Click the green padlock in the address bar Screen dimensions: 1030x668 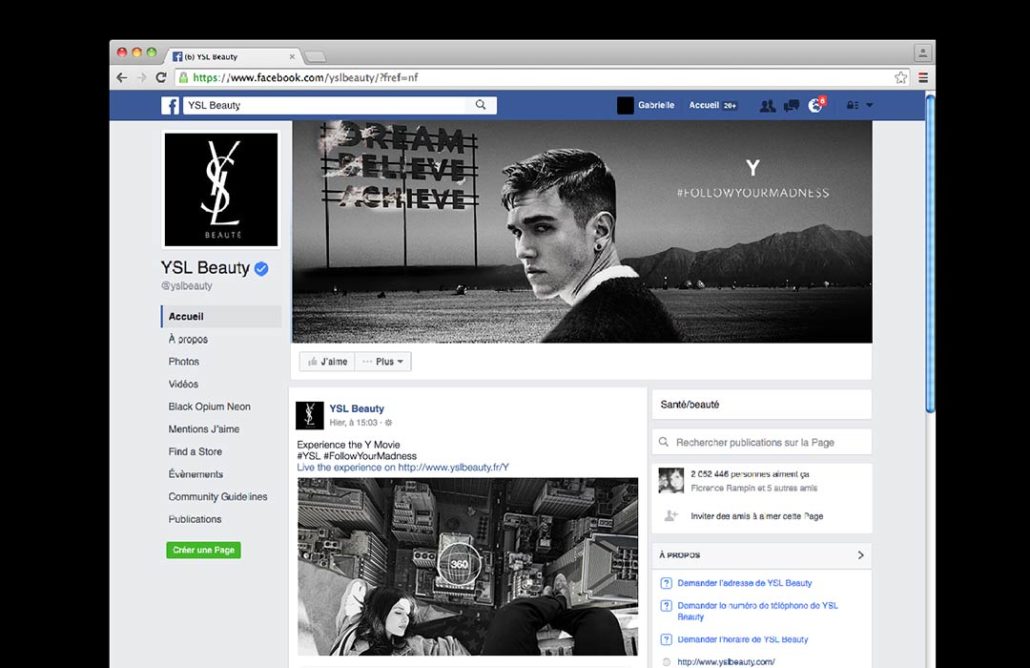183,78
